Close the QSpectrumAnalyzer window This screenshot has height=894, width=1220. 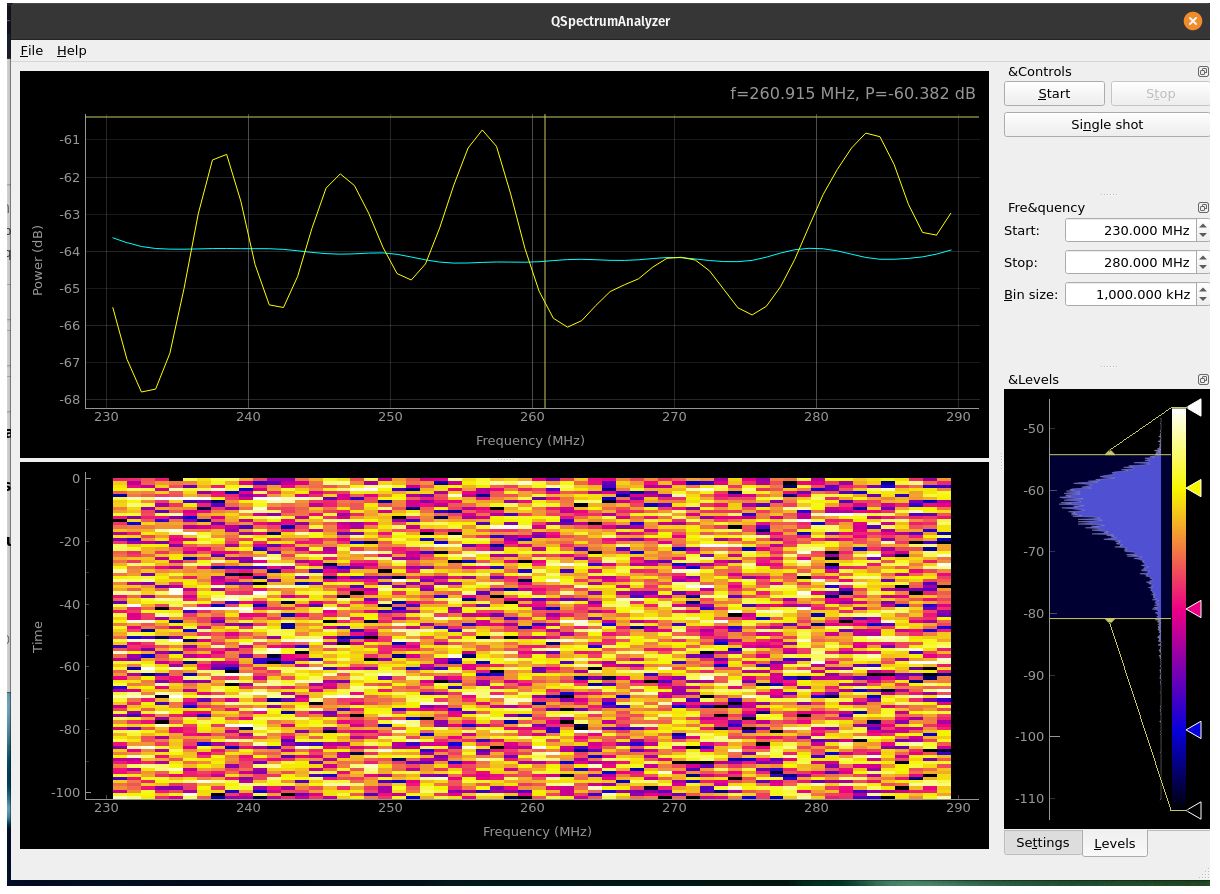click(1193, 21)
